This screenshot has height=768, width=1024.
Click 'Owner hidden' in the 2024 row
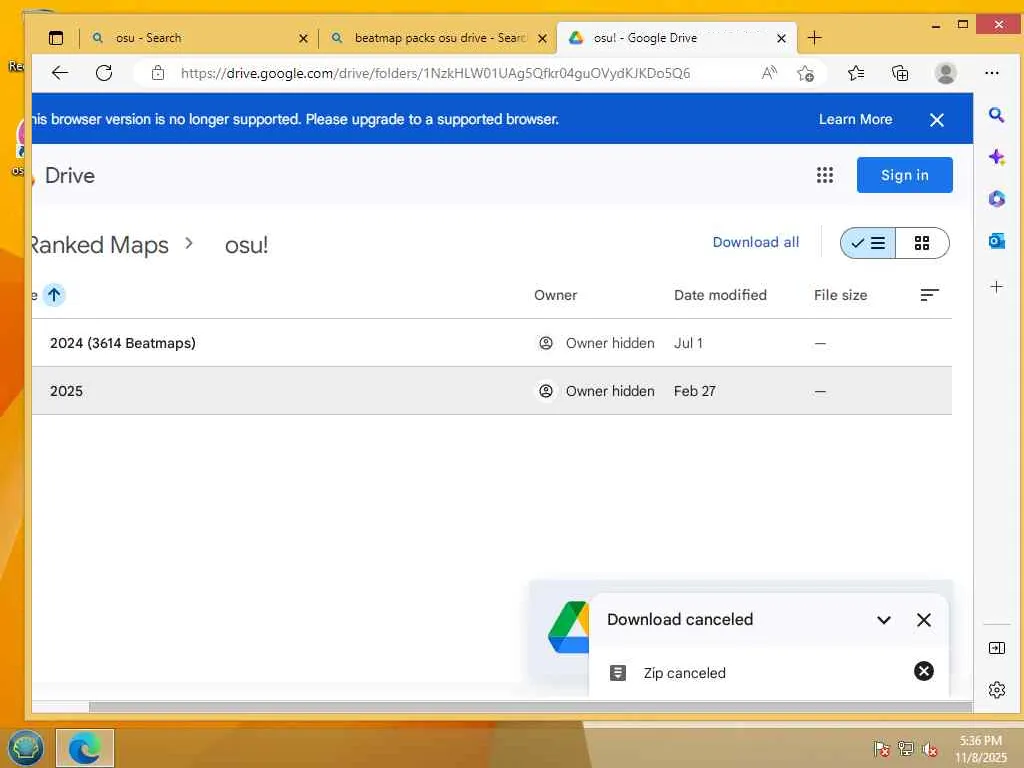click(x=610, y=343)
